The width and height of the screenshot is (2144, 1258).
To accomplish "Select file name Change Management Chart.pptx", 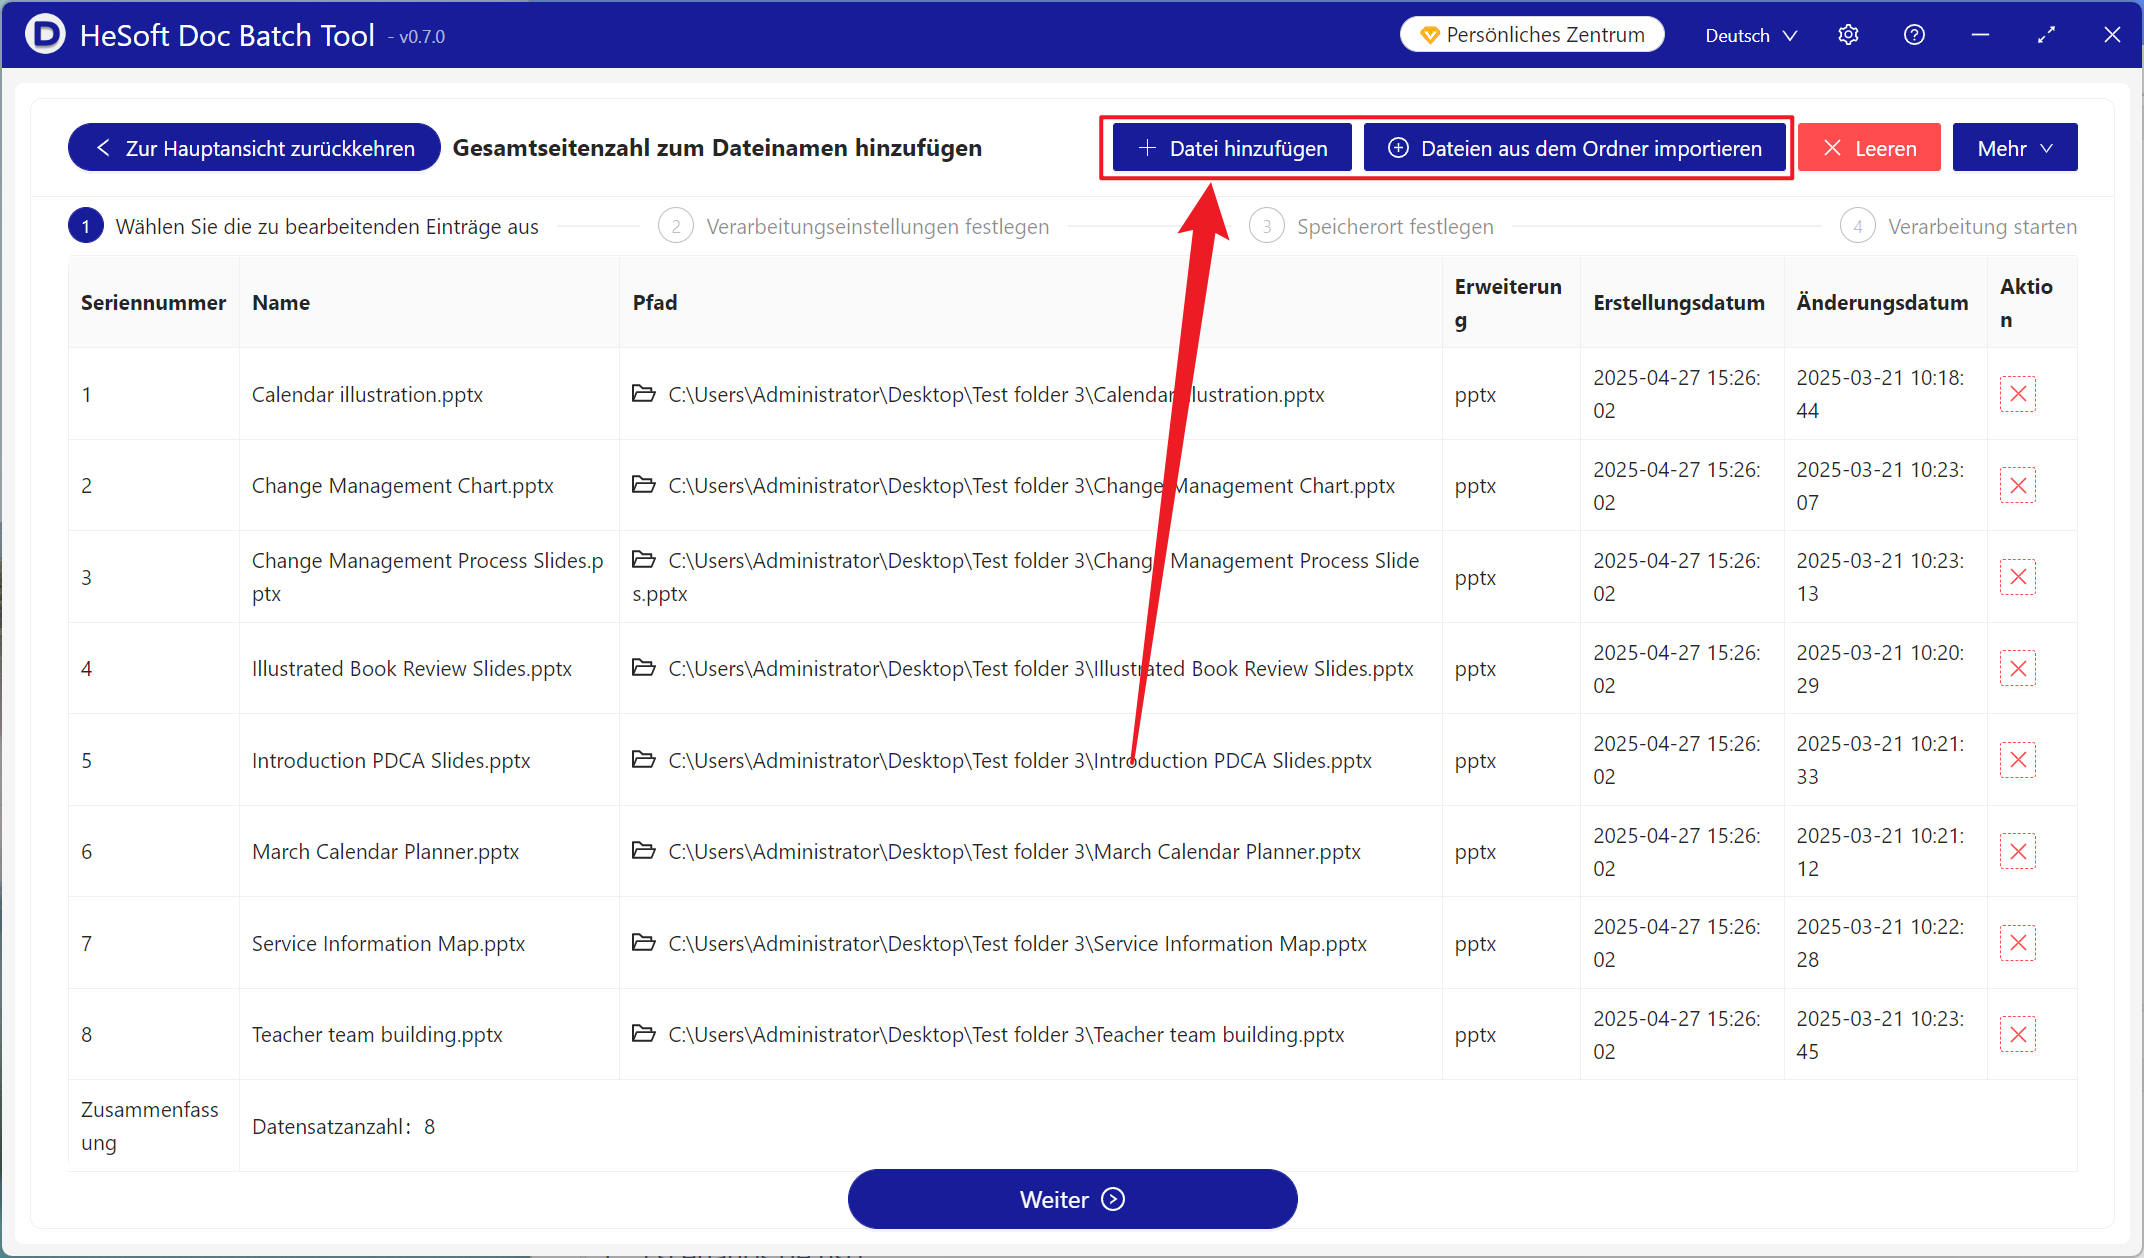I will (403, 485).
